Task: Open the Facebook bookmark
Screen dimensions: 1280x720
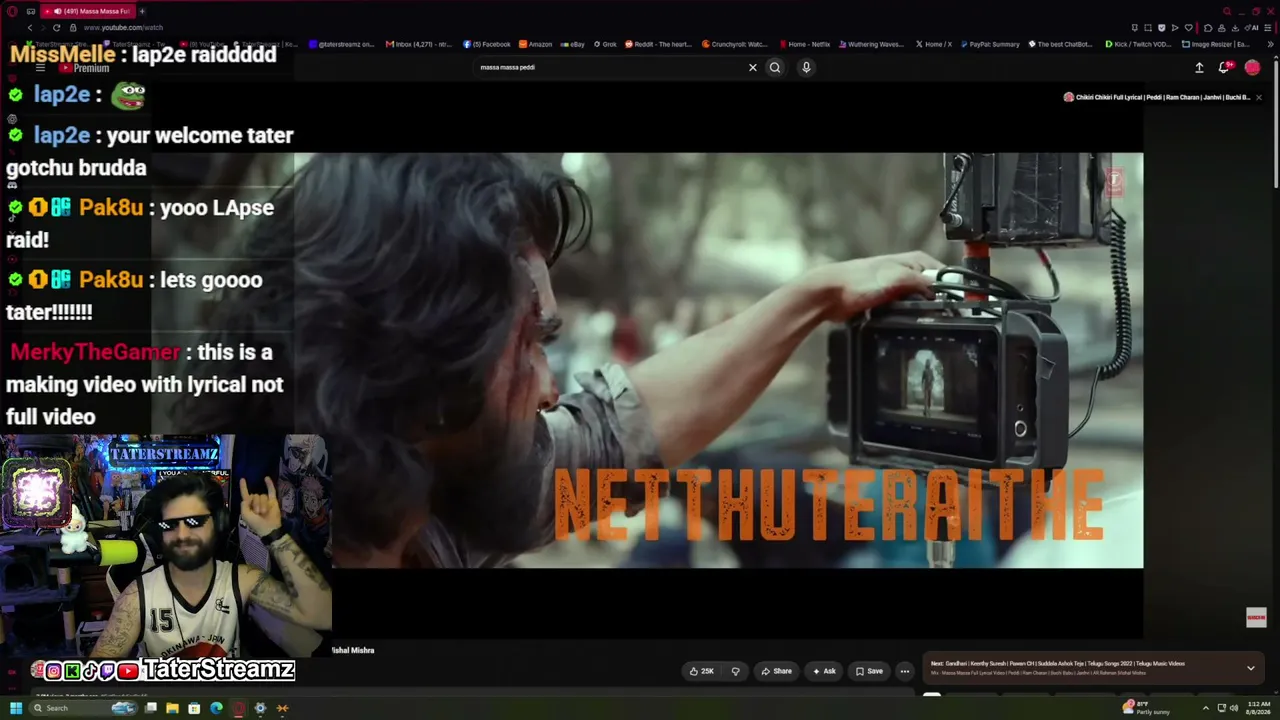Action: 487,44
